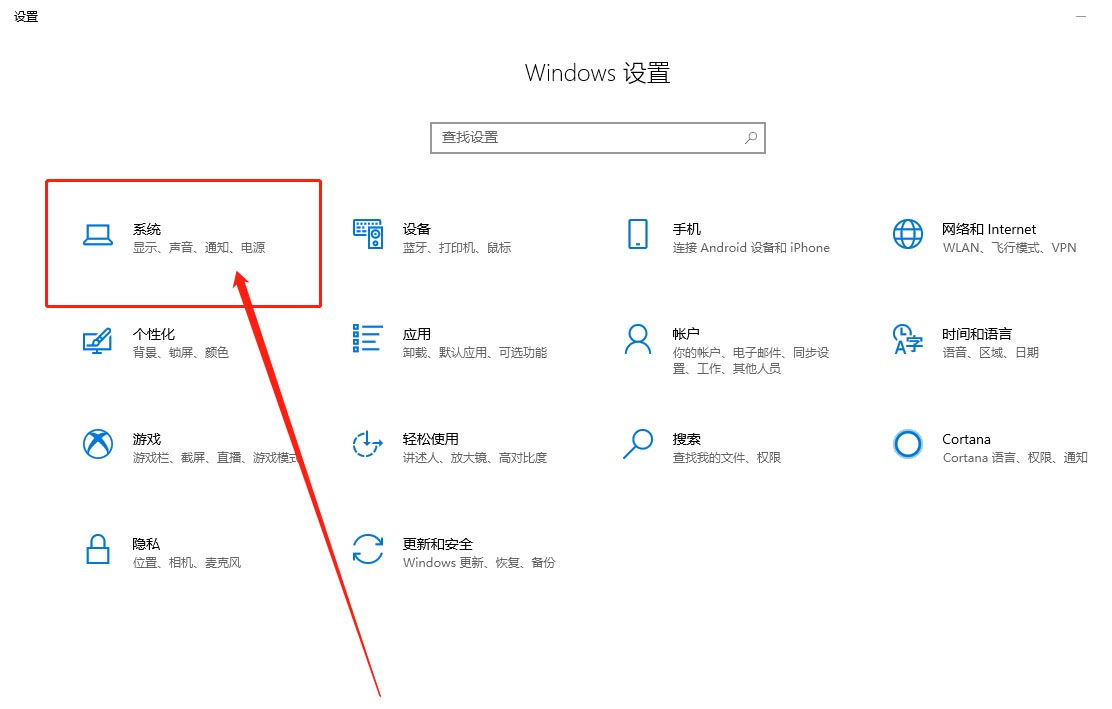Open 设备 via the keyboard-speaker icon
Image resolution: width=1112 pixels, height=709 pixels.
click(x=368, y=235)
